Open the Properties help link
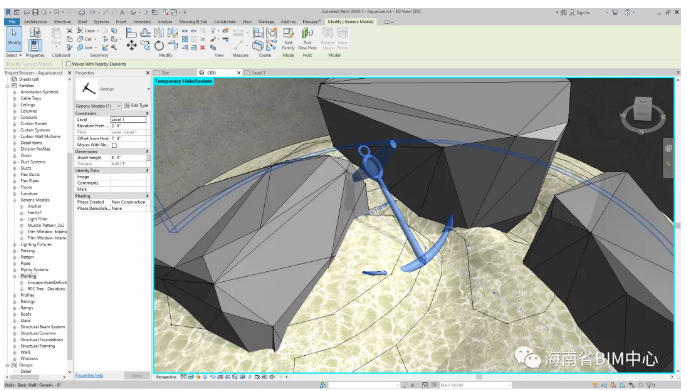The width and height of the screenshot is (687, 391). [89, 376]
